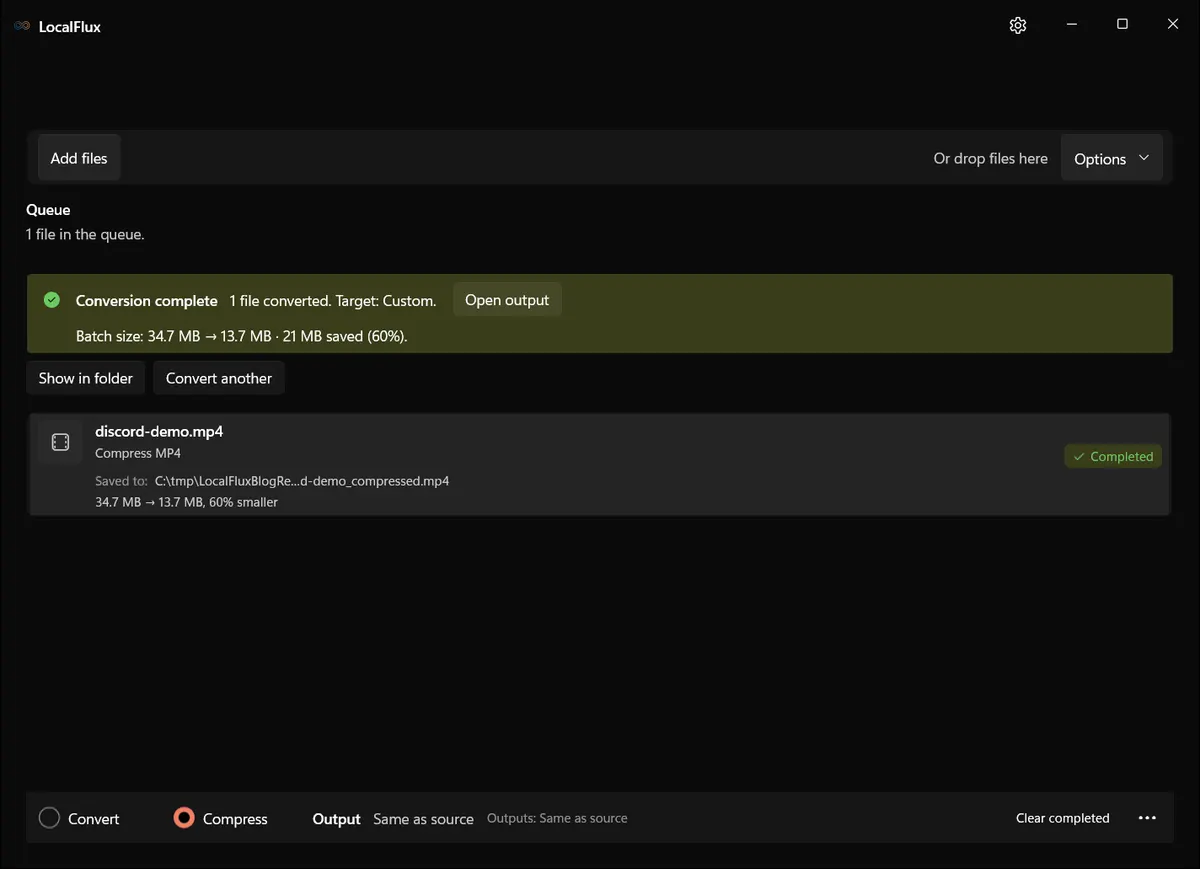Click the discord-demo.mp4 file name

[159, 432]
